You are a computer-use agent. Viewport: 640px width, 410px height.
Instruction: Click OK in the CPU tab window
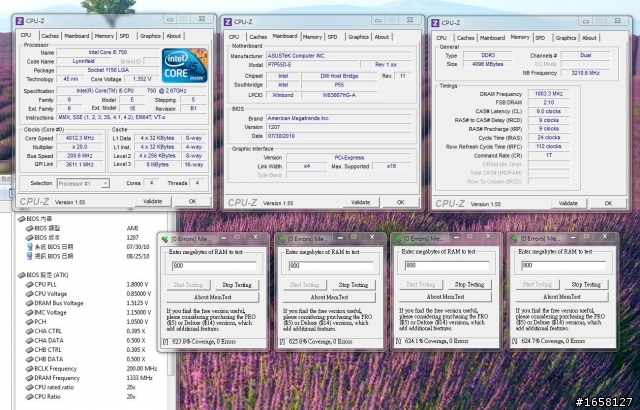point(193,202)
